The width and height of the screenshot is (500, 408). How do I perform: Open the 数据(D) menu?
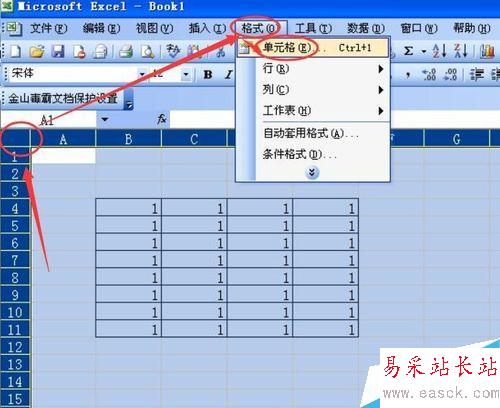click(366, 29)
